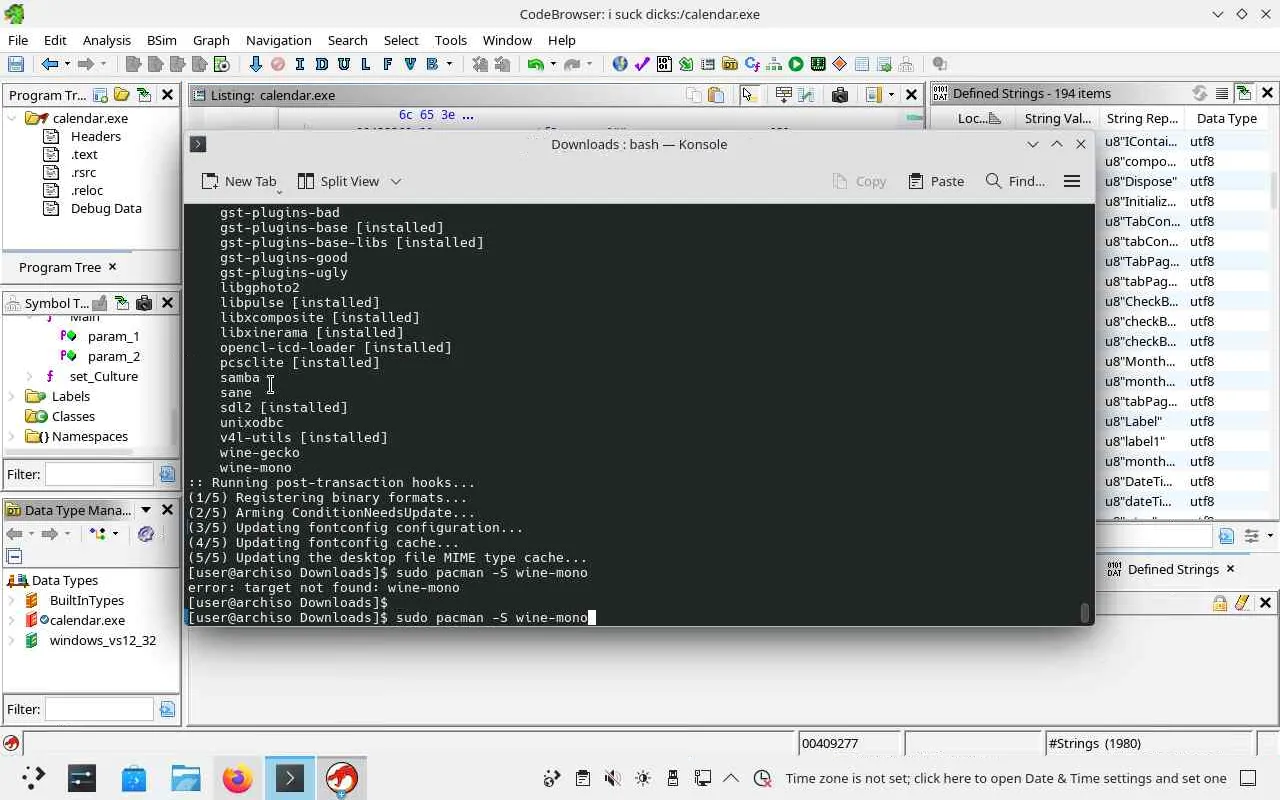
Task: Navigate back with the blue left arrow
Action: point(49,64)
